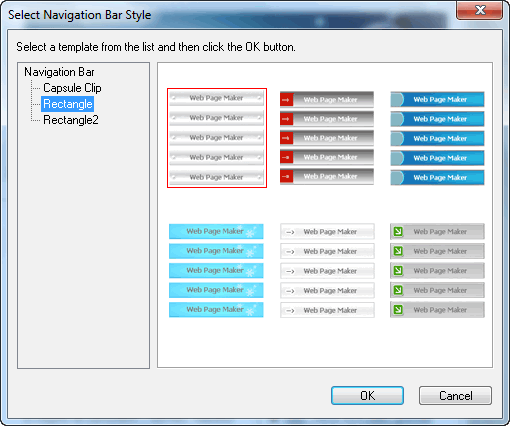Screen dimensions: 510x426
Task: Select the cyan snowflake navigation template
Action: 216,270
